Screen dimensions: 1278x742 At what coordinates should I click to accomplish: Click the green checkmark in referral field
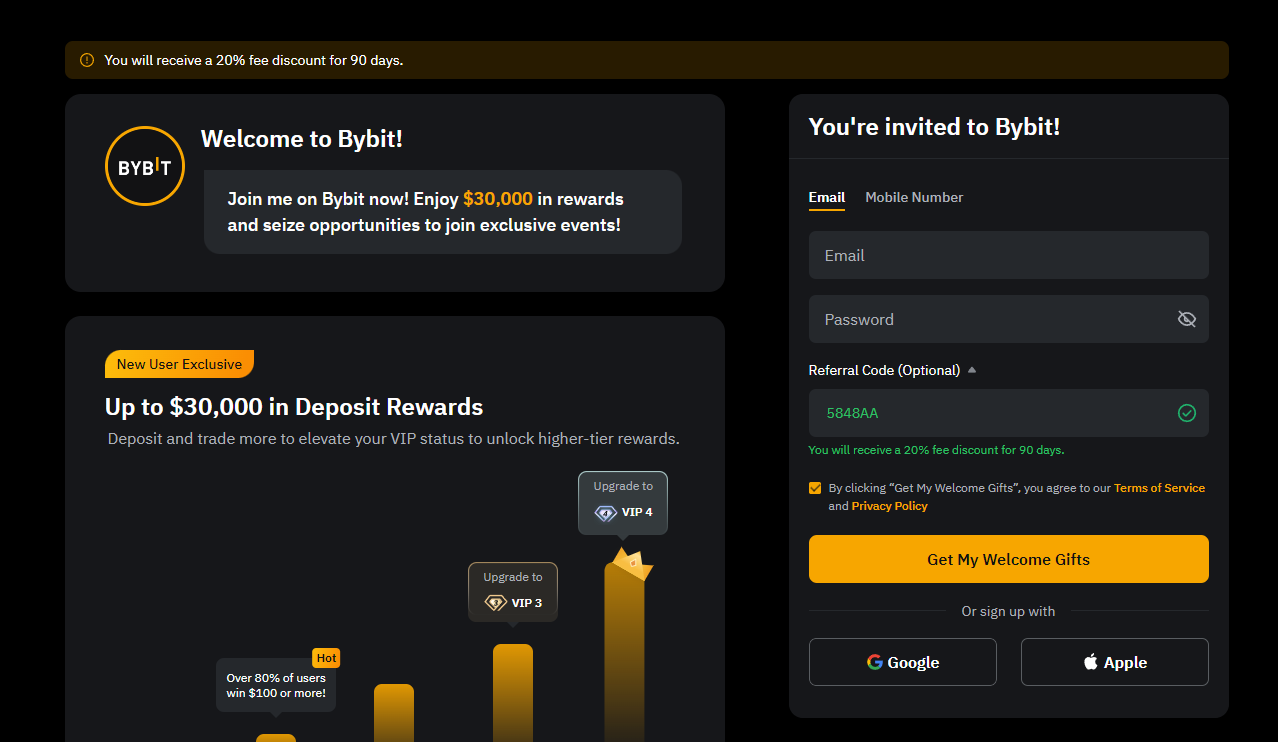click(1187, 413)
